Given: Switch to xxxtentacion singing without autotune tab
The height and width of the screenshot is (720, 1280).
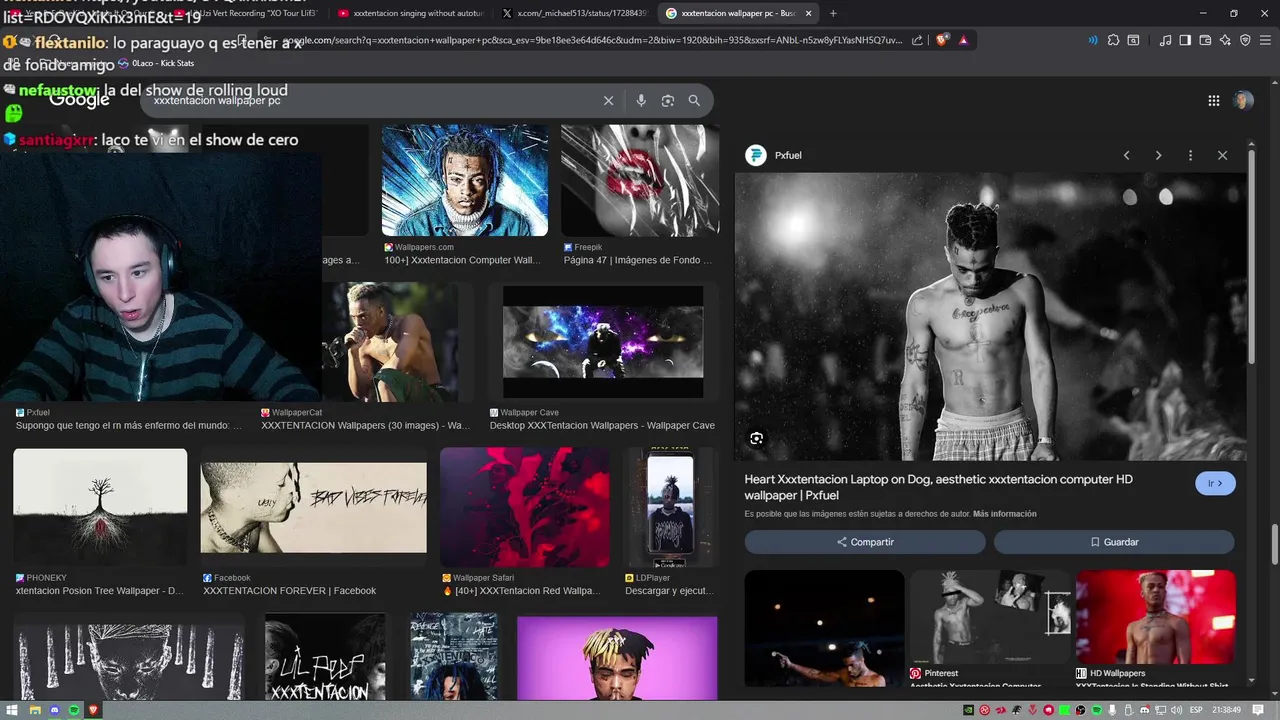Looking at the screenshot, I should [410, 13].
